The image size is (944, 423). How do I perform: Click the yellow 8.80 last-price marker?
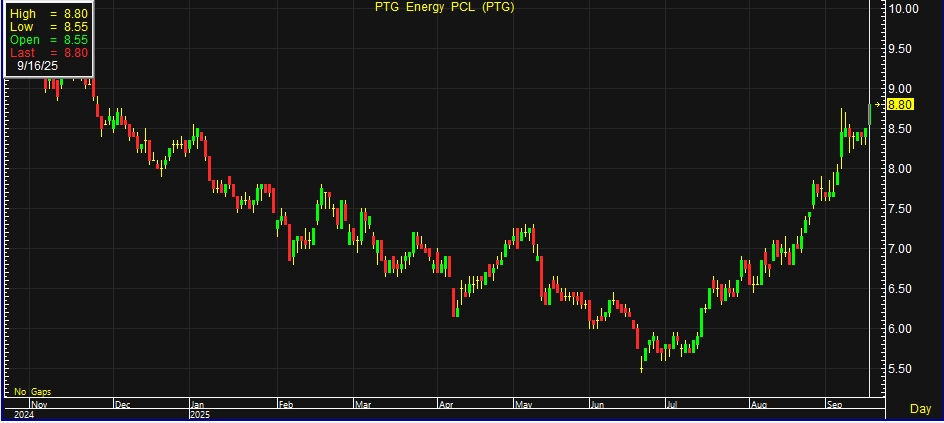tap(900, 104)
